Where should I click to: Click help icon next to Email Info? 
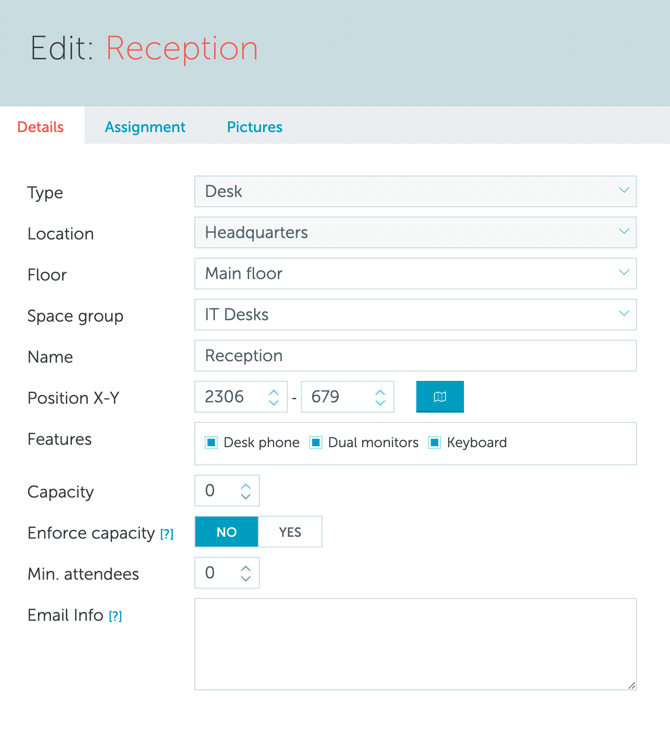coord(115,616)
